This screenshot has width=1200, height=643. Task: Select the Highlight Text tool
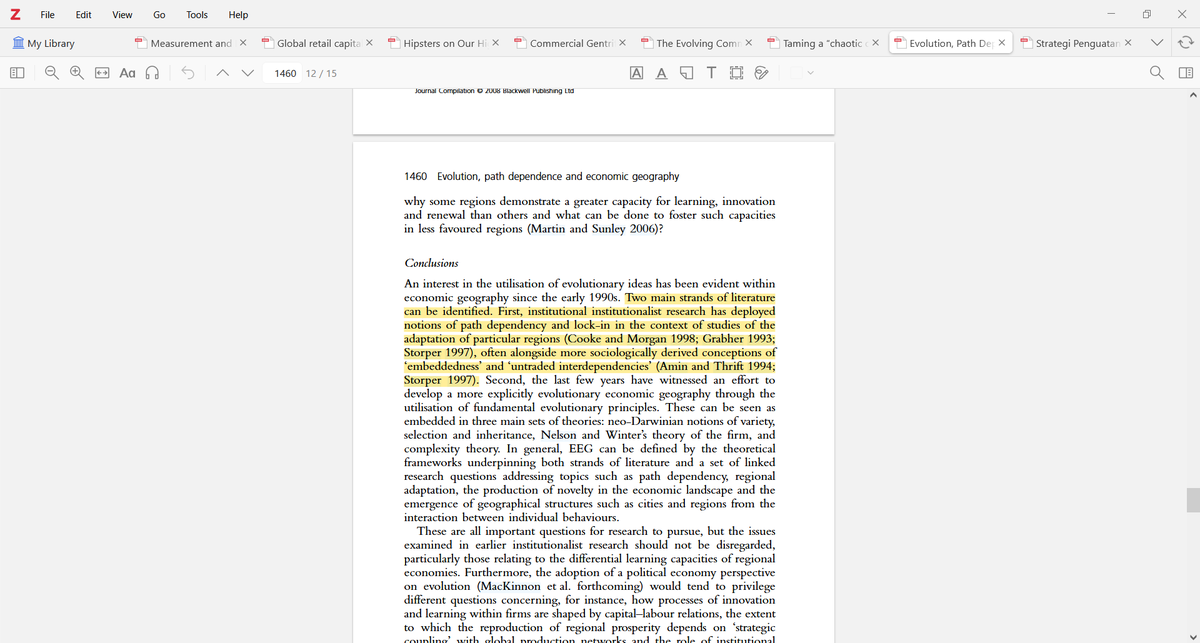coord(637,73)
